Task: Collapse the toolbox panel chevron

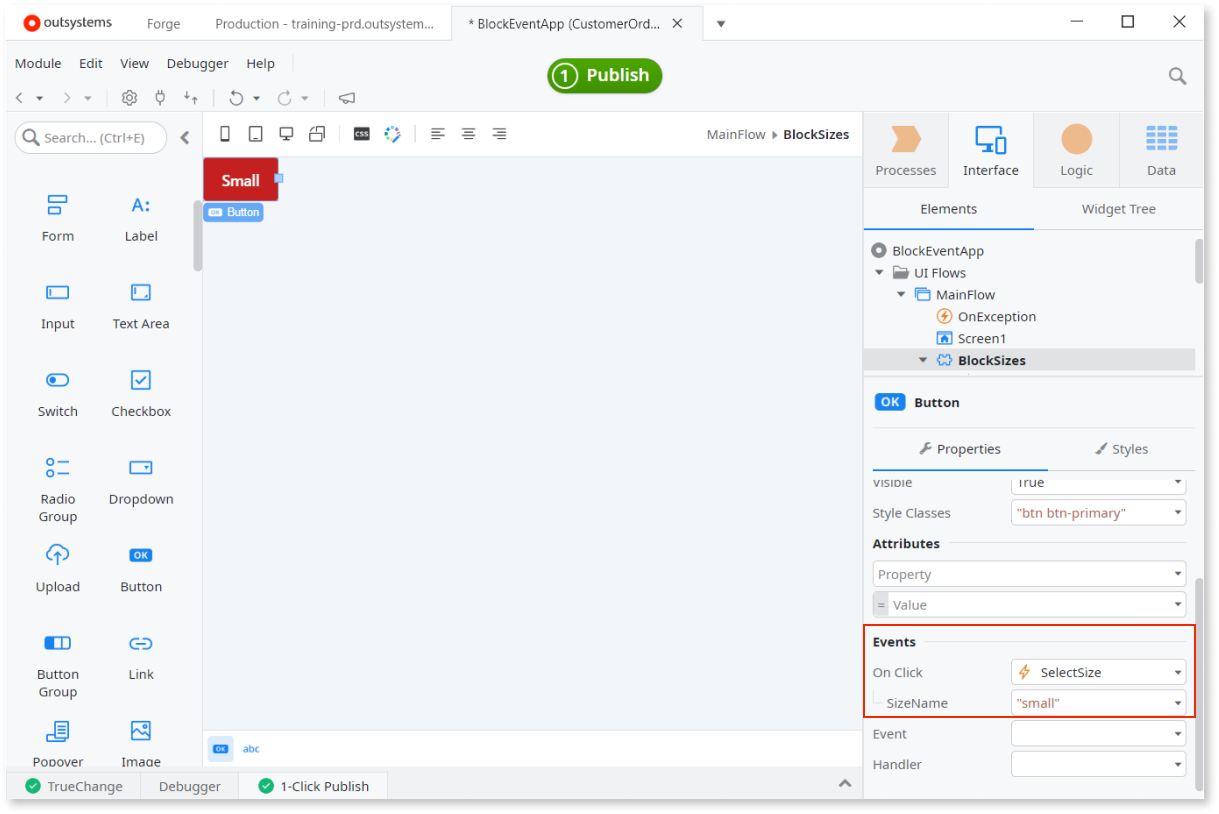Action: [185, 138]
